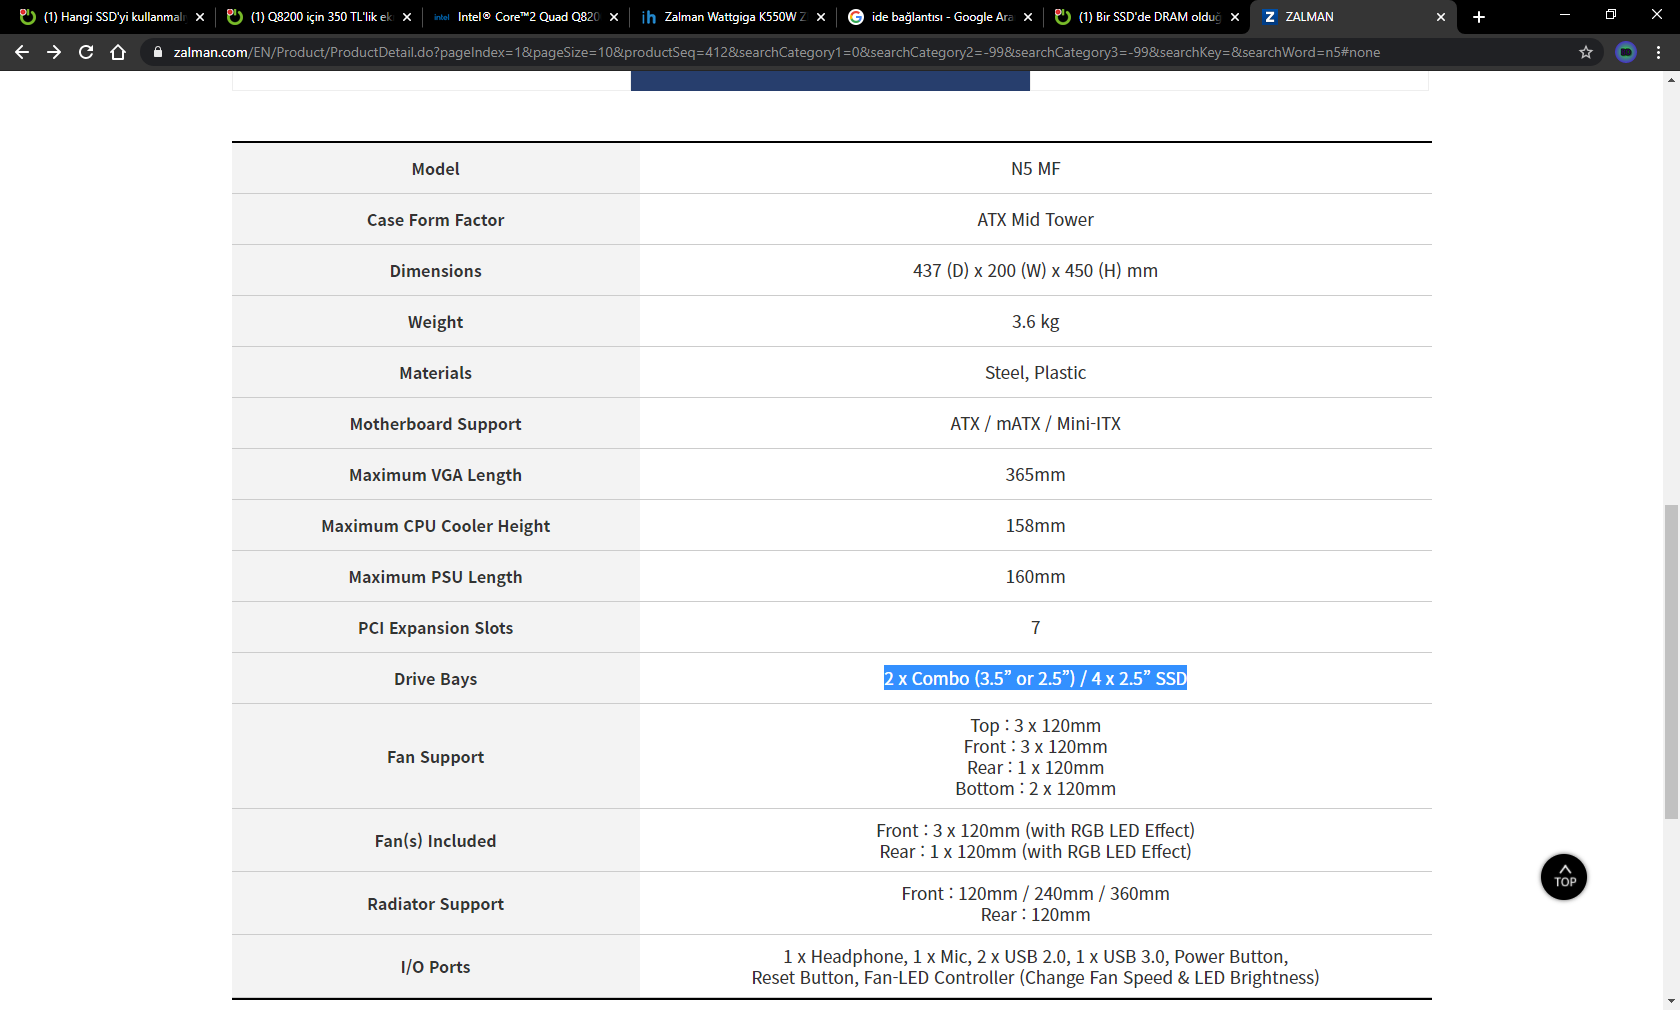This screenshot has width=1680, height=1010.
Task: Close the Bir SSD'de DRAM tab
Action: click(x=1235, y=17)
